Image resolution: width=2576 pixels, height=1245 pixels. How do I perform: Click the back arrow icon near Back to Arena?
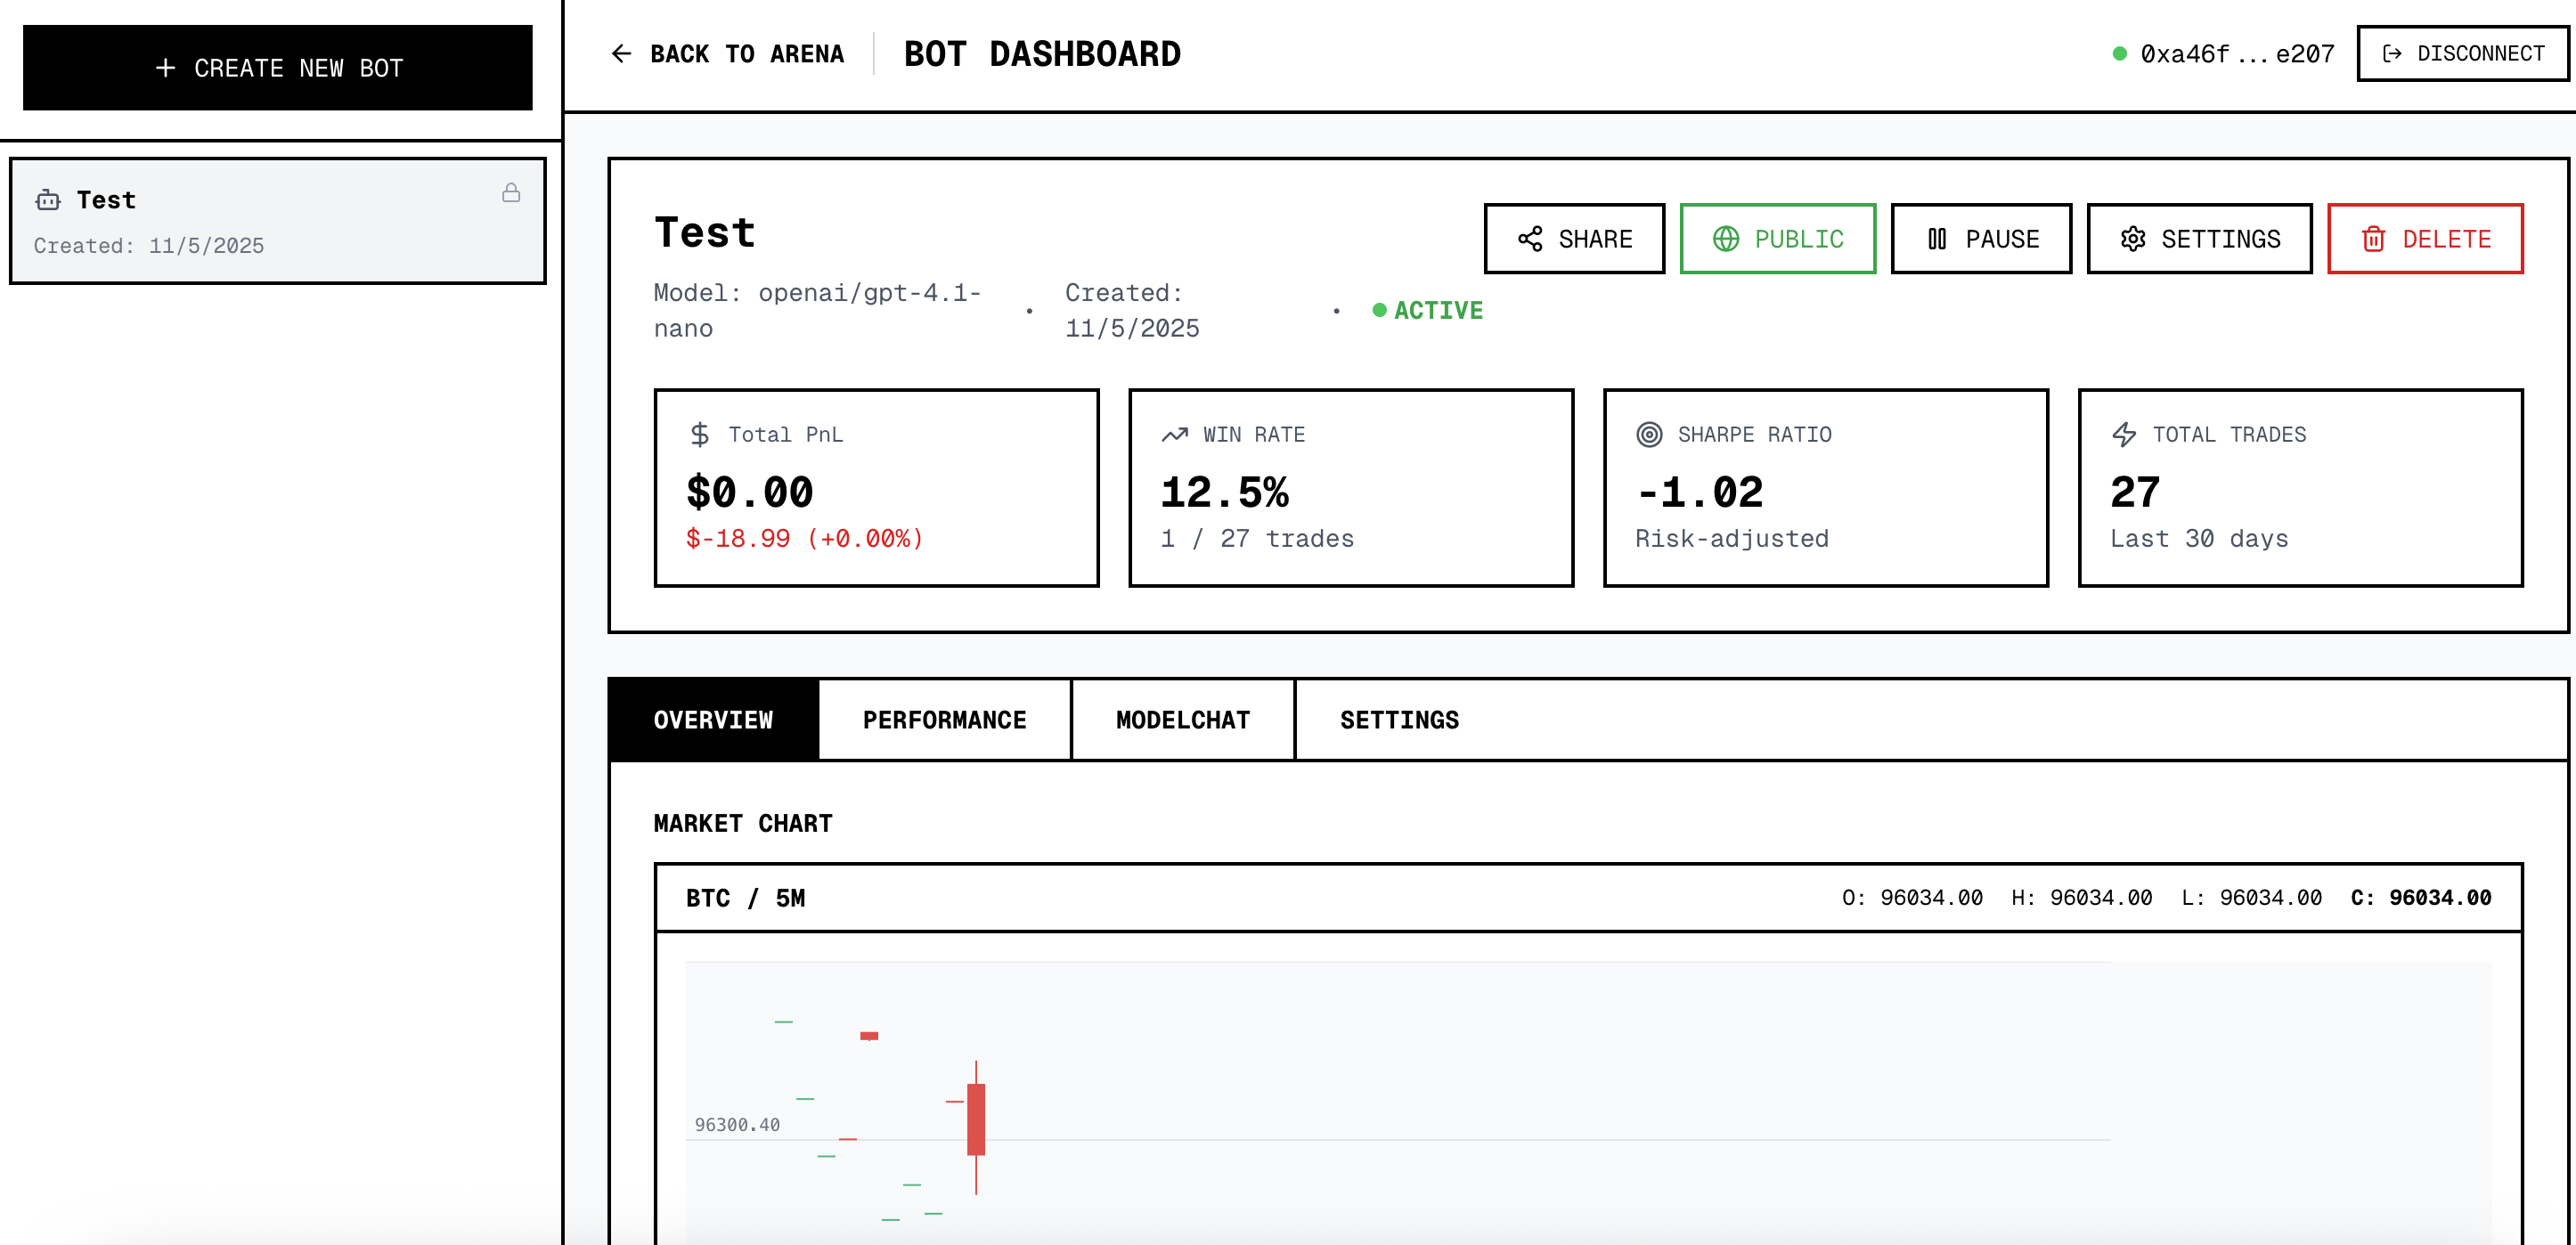[x=621, y=54]
